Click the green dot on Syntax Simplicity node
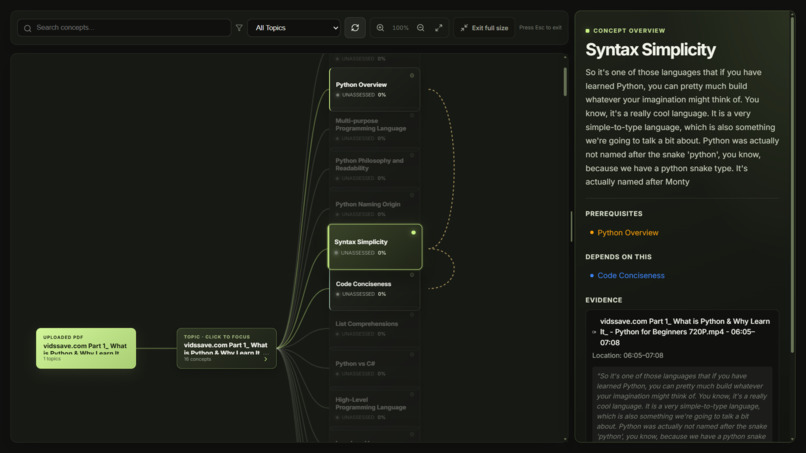 click(x=413, y=232)
